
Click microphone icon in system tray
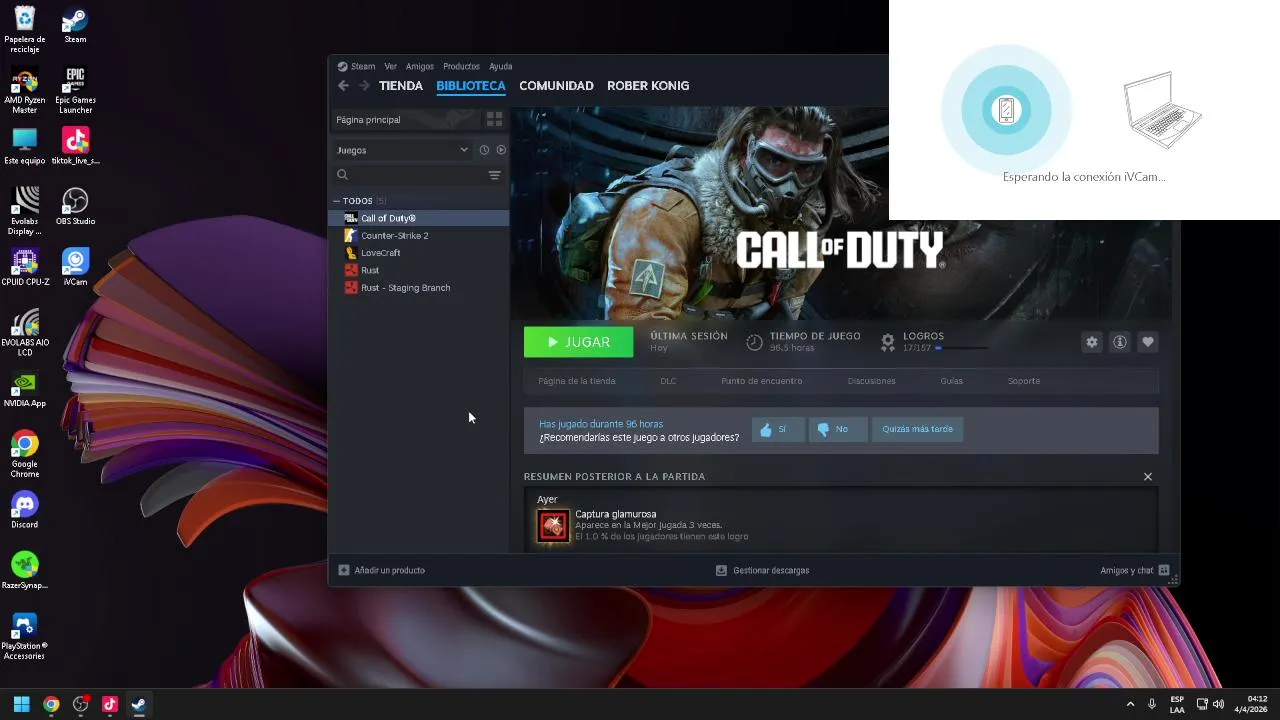coord(1152,704)
